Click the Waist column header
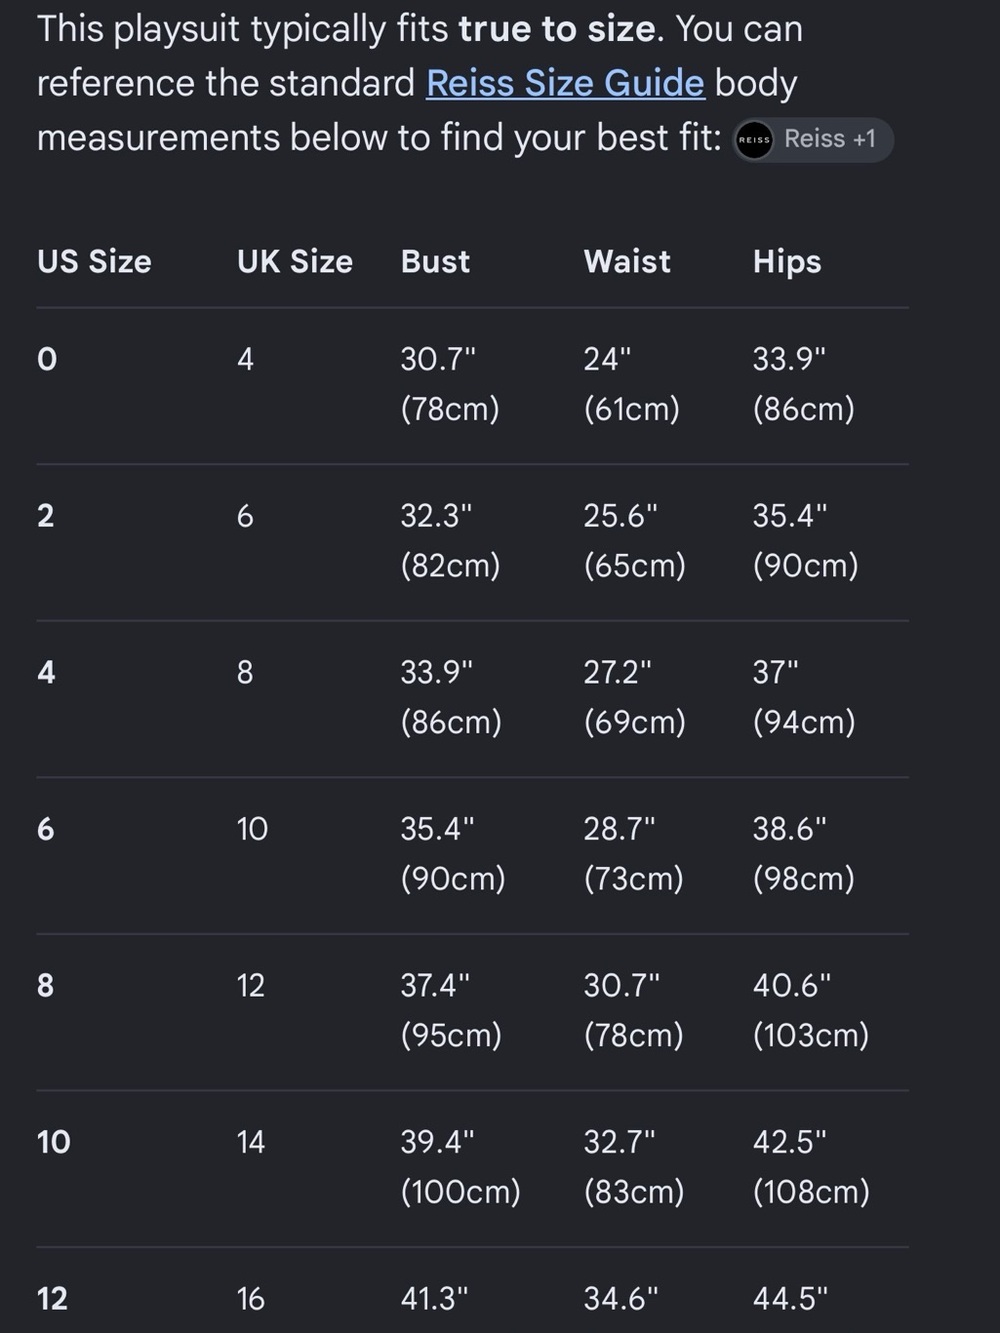Image resolution: width=1000 pixels, height=1333 pixels. 627,261
